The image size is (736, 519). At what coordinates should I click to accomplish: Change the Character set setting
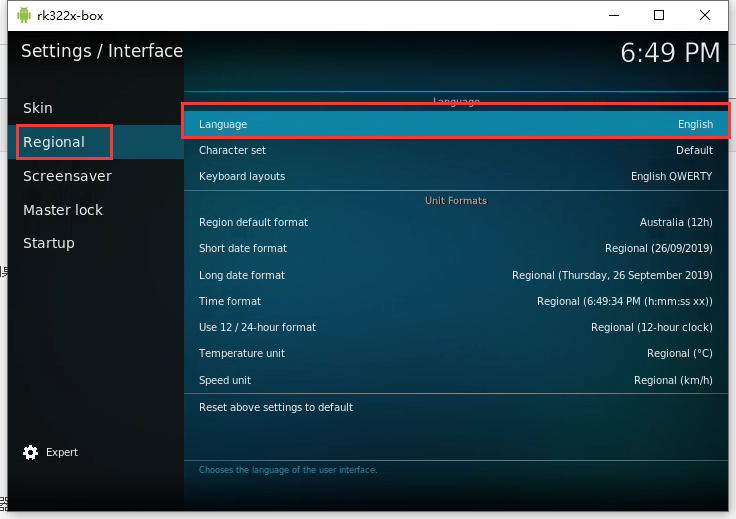(x=456, y=150)
